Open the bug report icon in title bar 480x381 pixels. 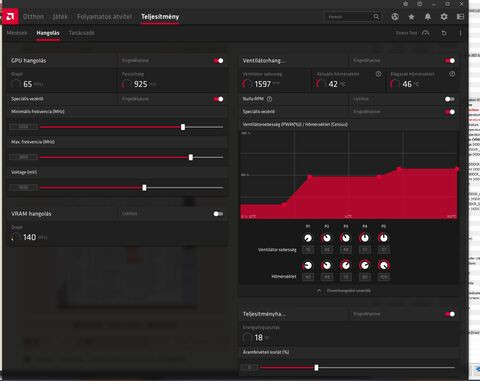click(x=406, y=4)
